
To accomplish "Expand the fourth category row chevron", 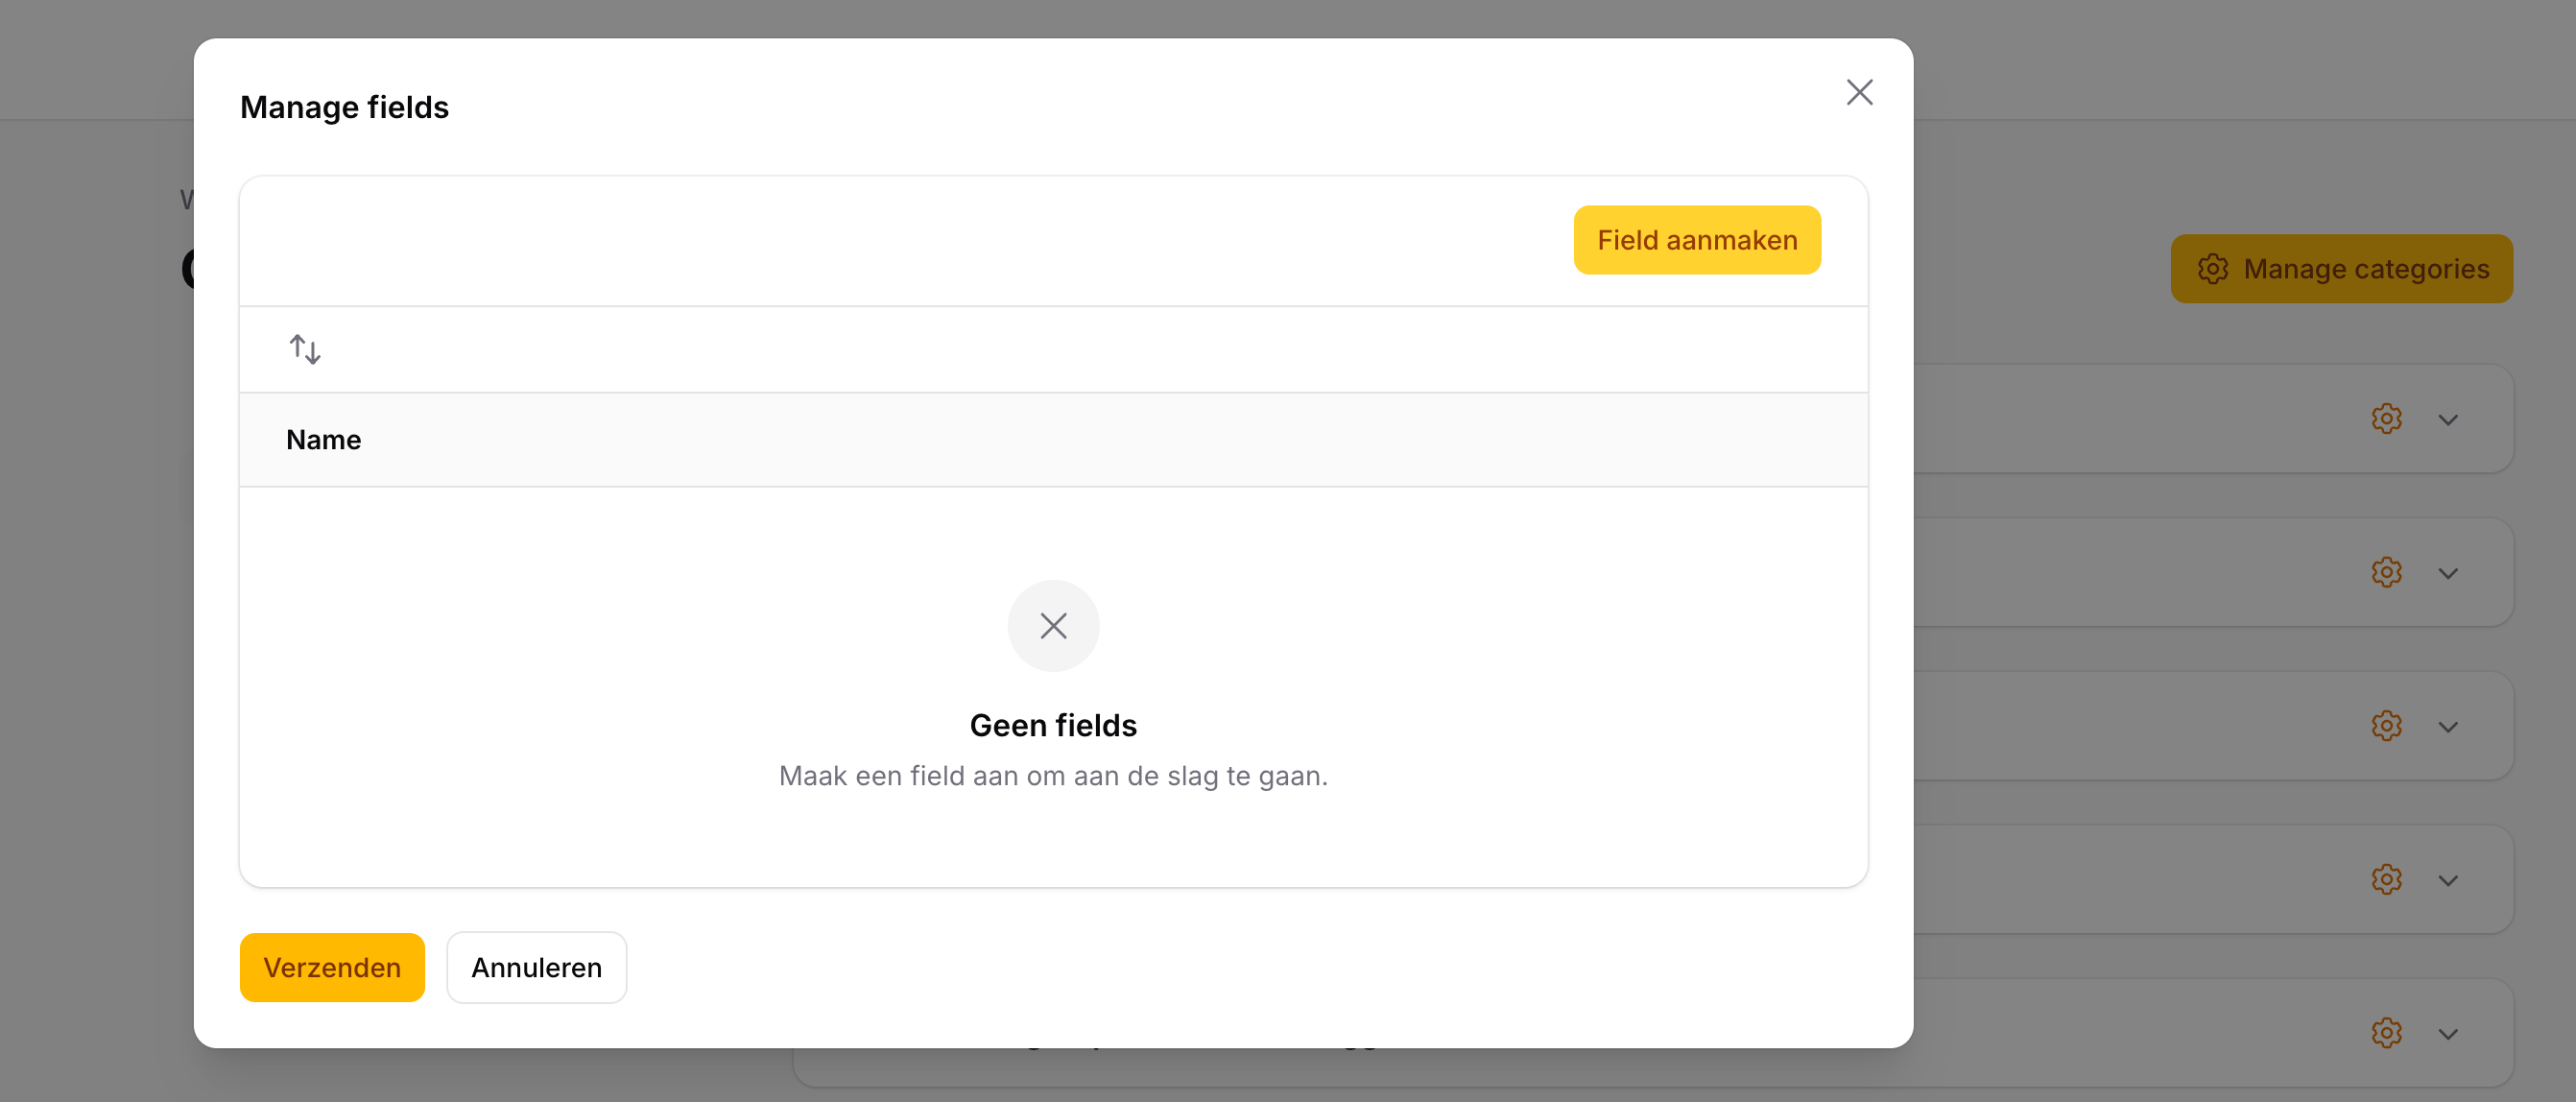I will 2447,881.
